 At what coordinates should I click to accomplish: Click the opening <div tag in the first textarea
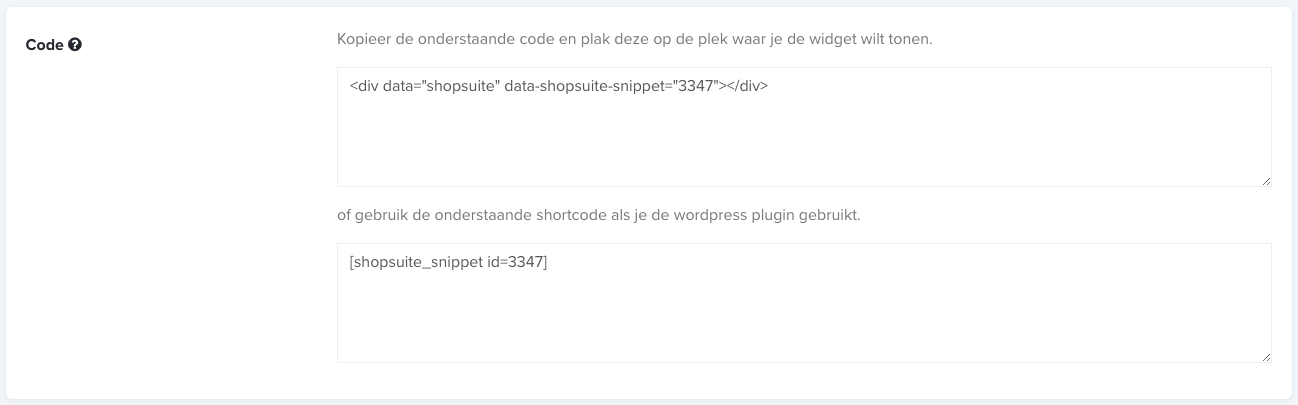point(363,86)
